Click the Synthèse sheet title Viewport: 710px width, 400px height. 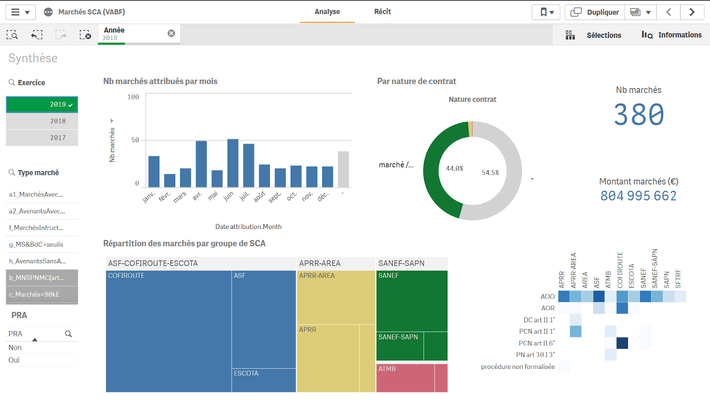click(x=33, y=58)
